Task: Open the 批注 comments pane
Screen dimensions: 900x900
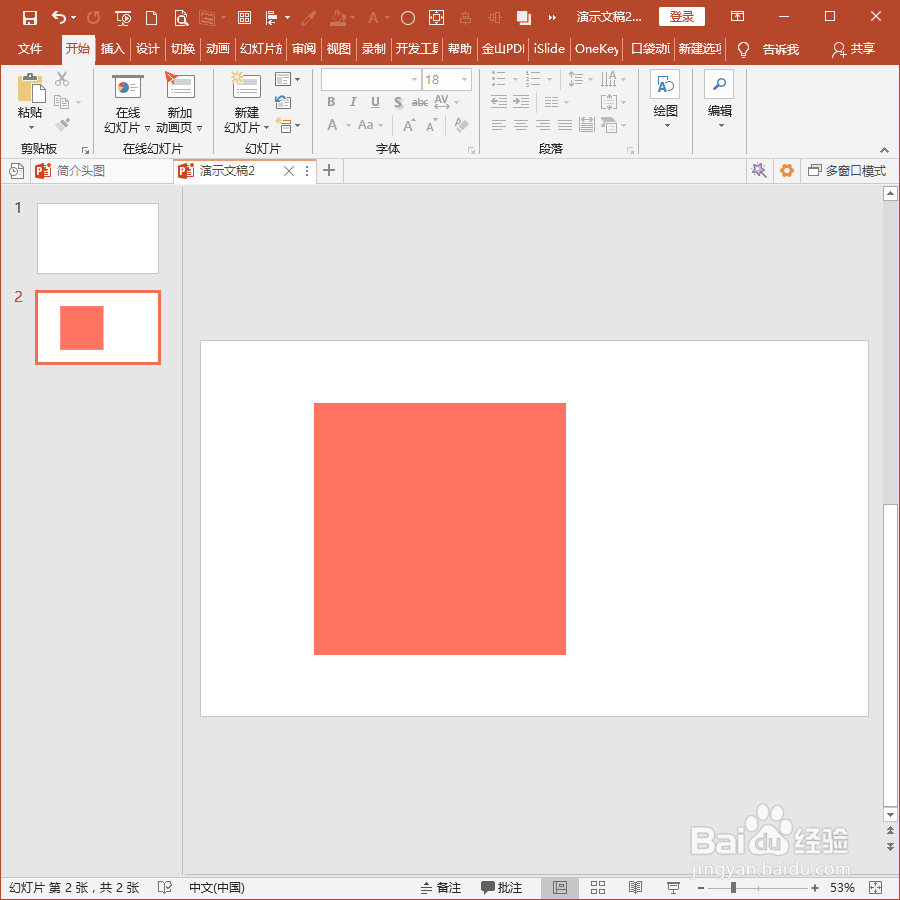Action: pos(502,887)
